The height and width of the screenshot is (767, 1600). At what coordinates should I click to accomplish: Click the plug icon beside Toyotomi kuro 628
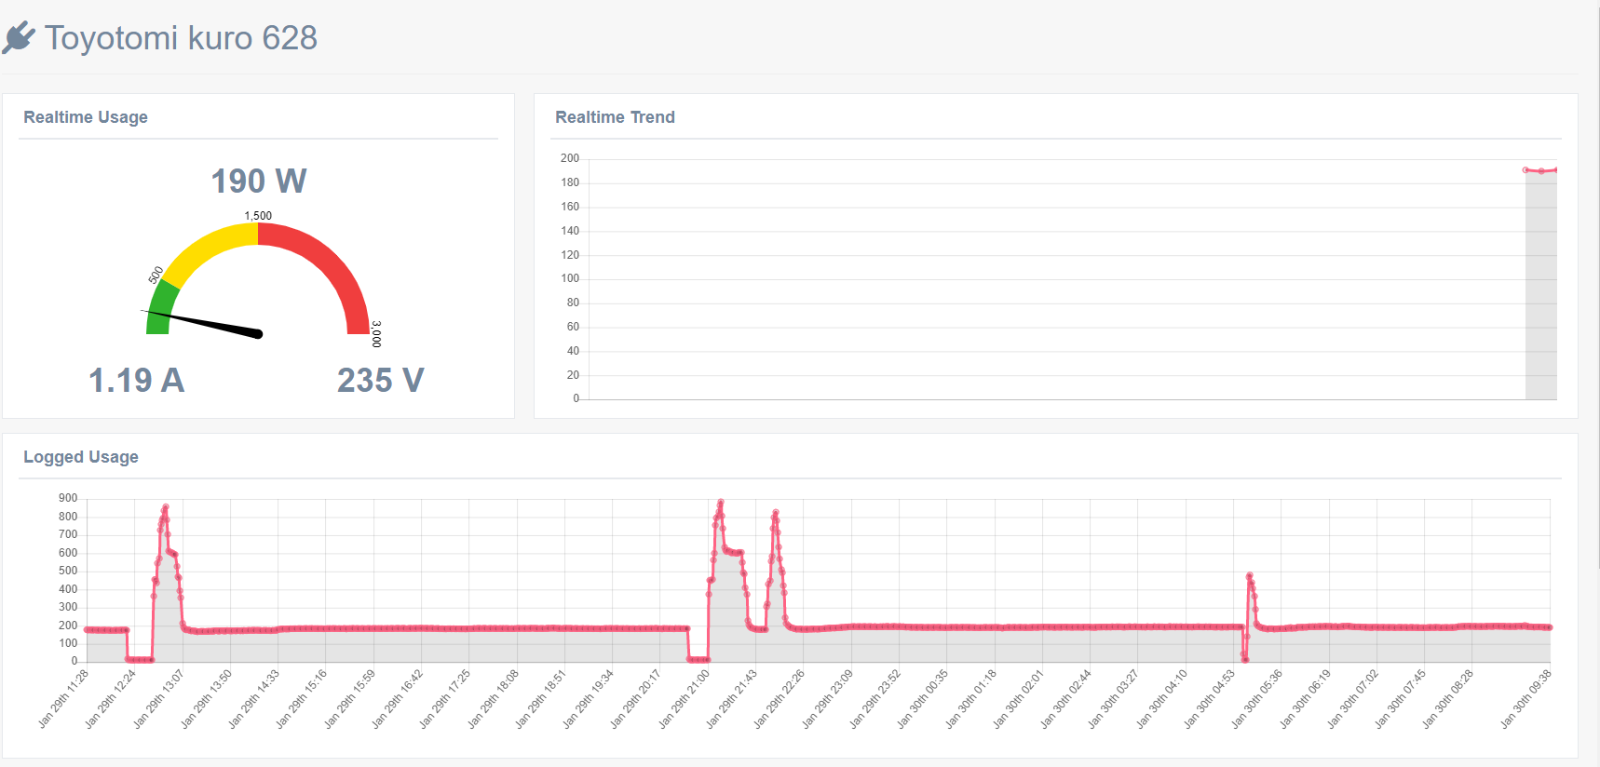[18, 38]
